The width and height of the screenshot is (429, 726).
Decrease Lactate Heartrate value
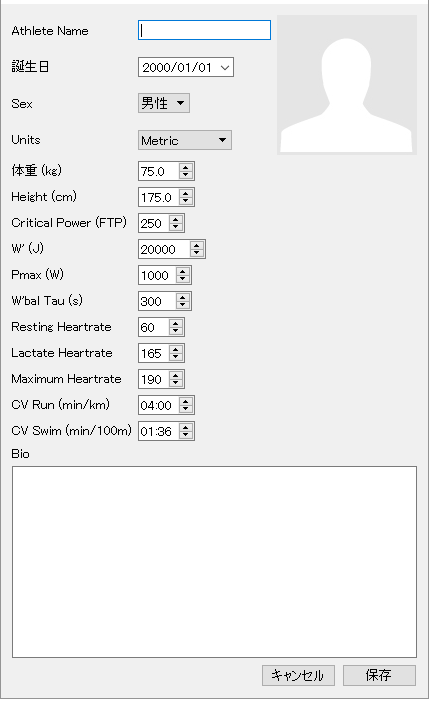coord(175,357)
